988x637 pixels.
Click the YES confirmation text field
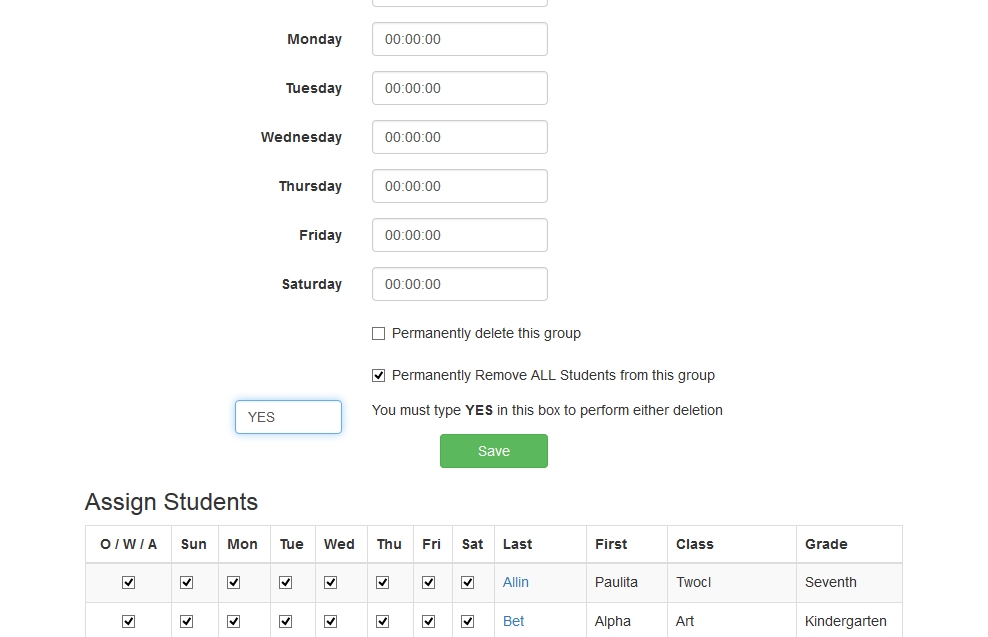(x=288, y=417)
